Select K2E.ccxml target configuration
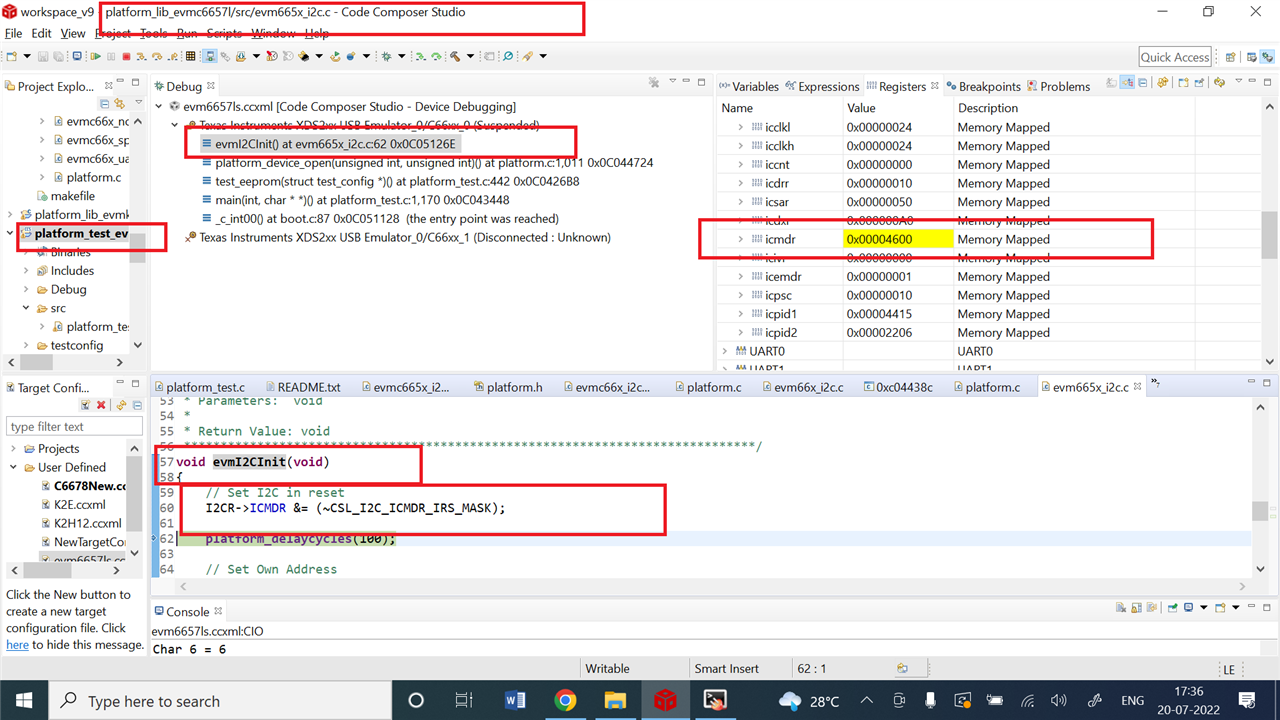The image size is (1280, 720). 72,505
